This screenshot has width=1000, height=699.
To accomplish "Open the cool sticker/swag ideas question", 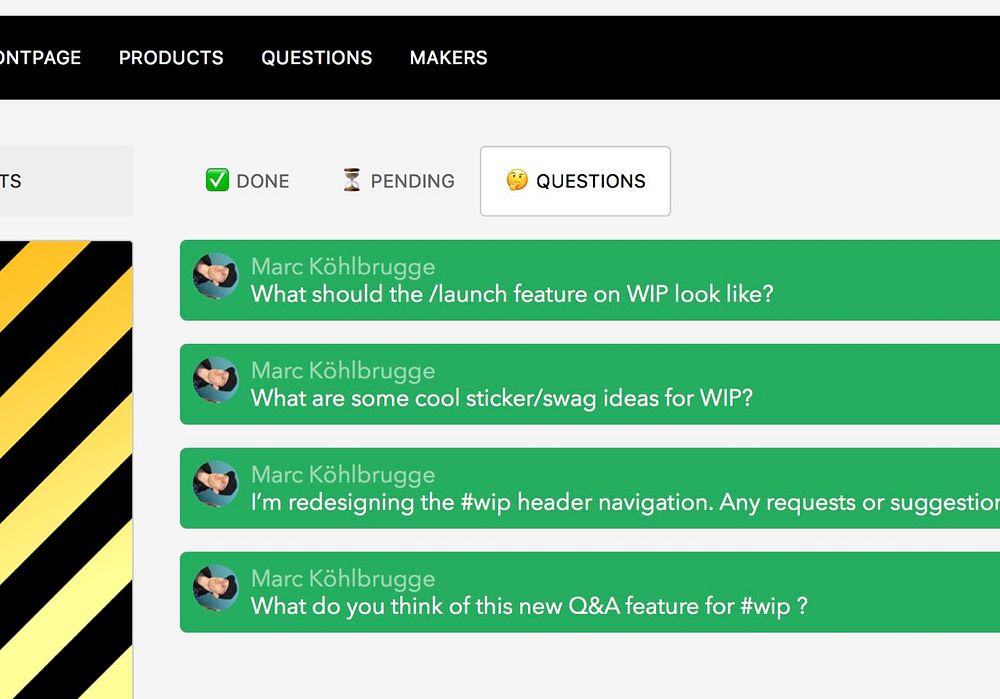I will pyautogui.click(x=501, y=398).
